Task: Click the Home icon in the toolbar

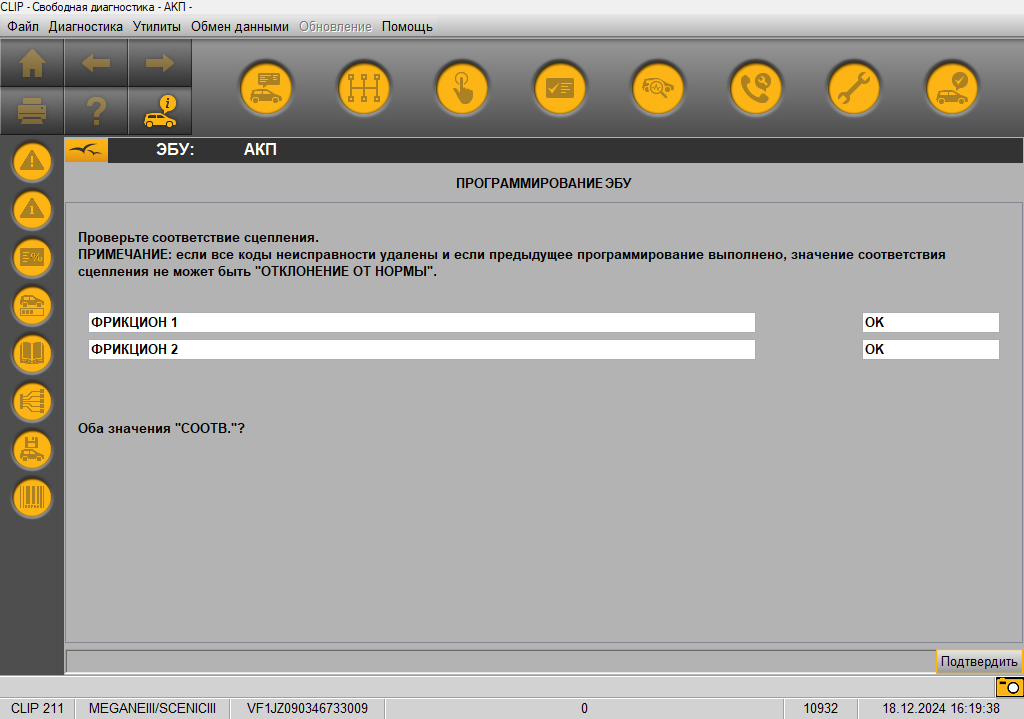Action: click(x=32, y=63)
